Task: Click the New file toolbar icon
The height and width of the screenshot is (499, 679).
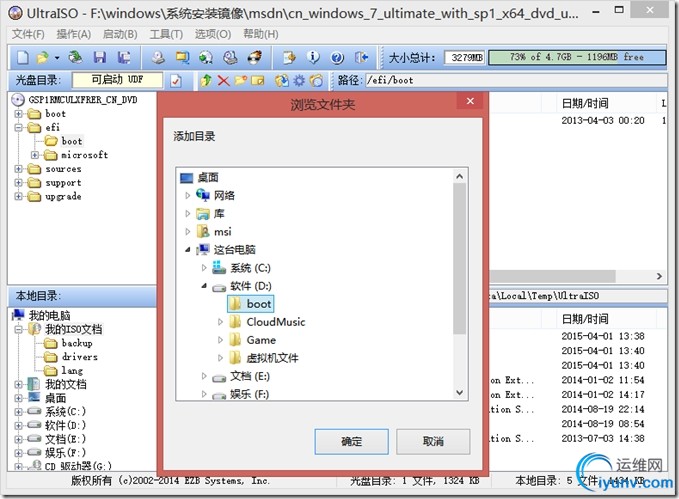Action: 23,57
